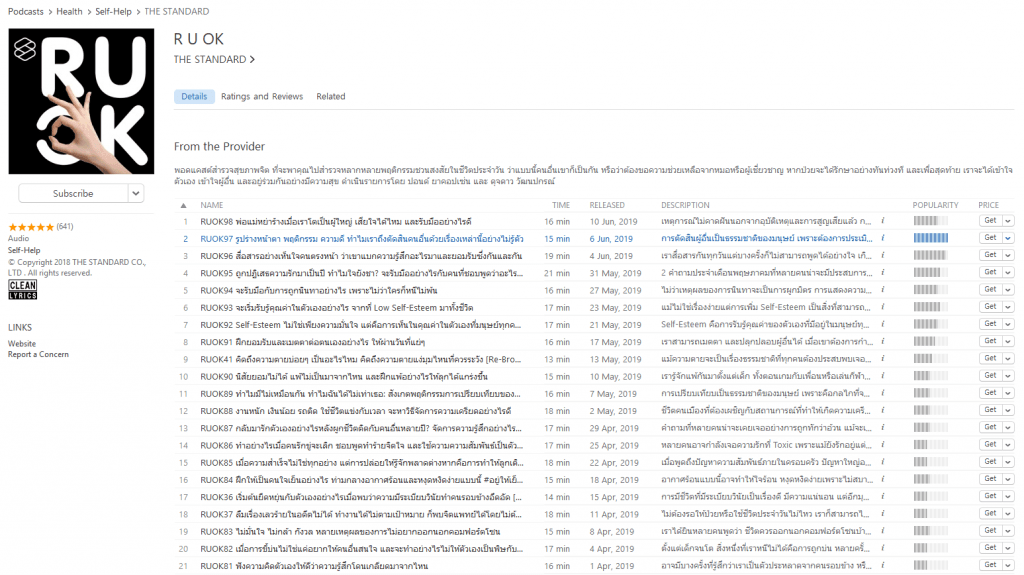Expand Get options for RUOK95 episode
This screenshot has width=1024, height=575.
coord(1008,272)
